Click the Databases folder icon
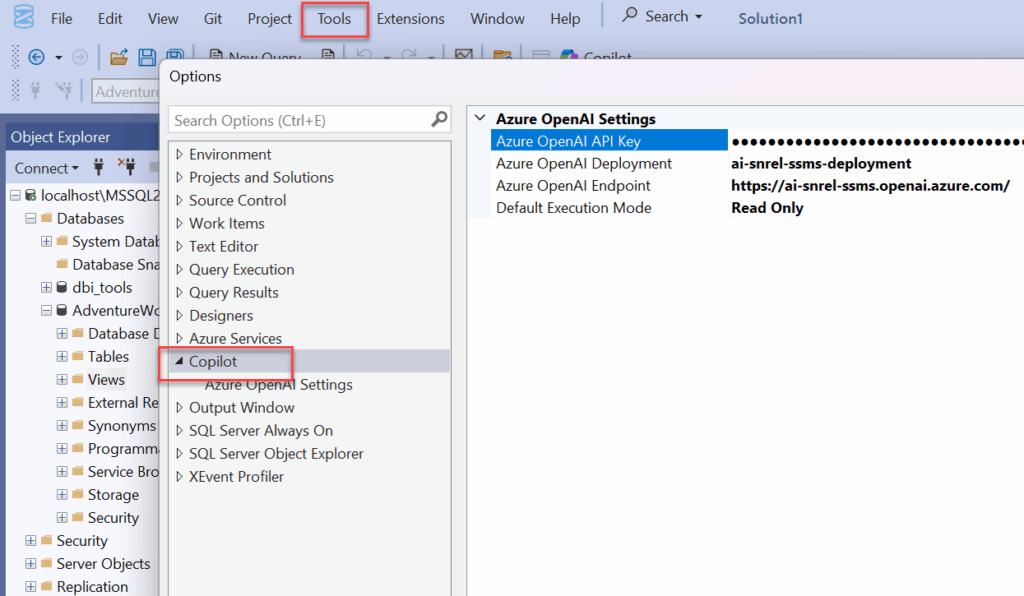 [x=46, y=218]
